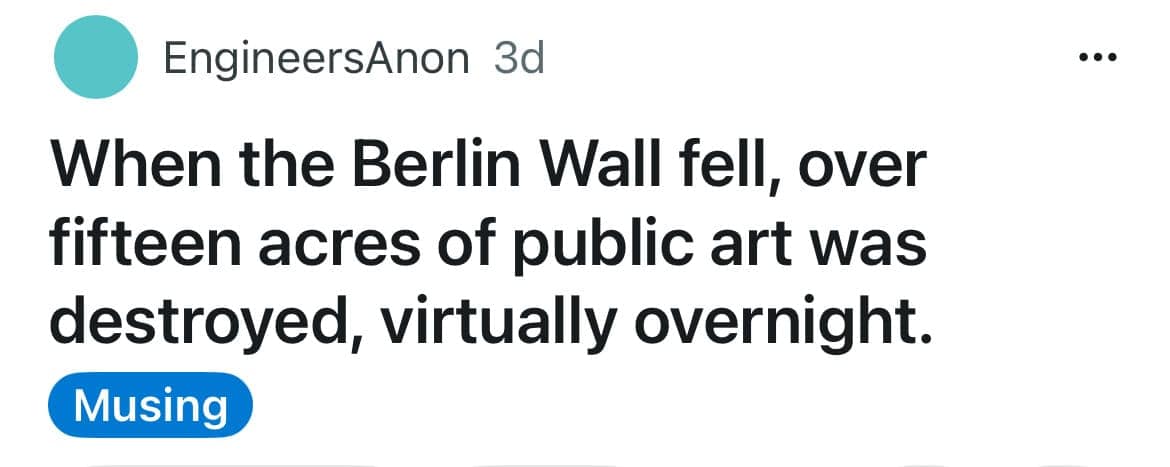Image resolution: width=1170 pixels, height=467 pixels.
Task: Open the EngineersAnon profile link
Action: (316, 59)
